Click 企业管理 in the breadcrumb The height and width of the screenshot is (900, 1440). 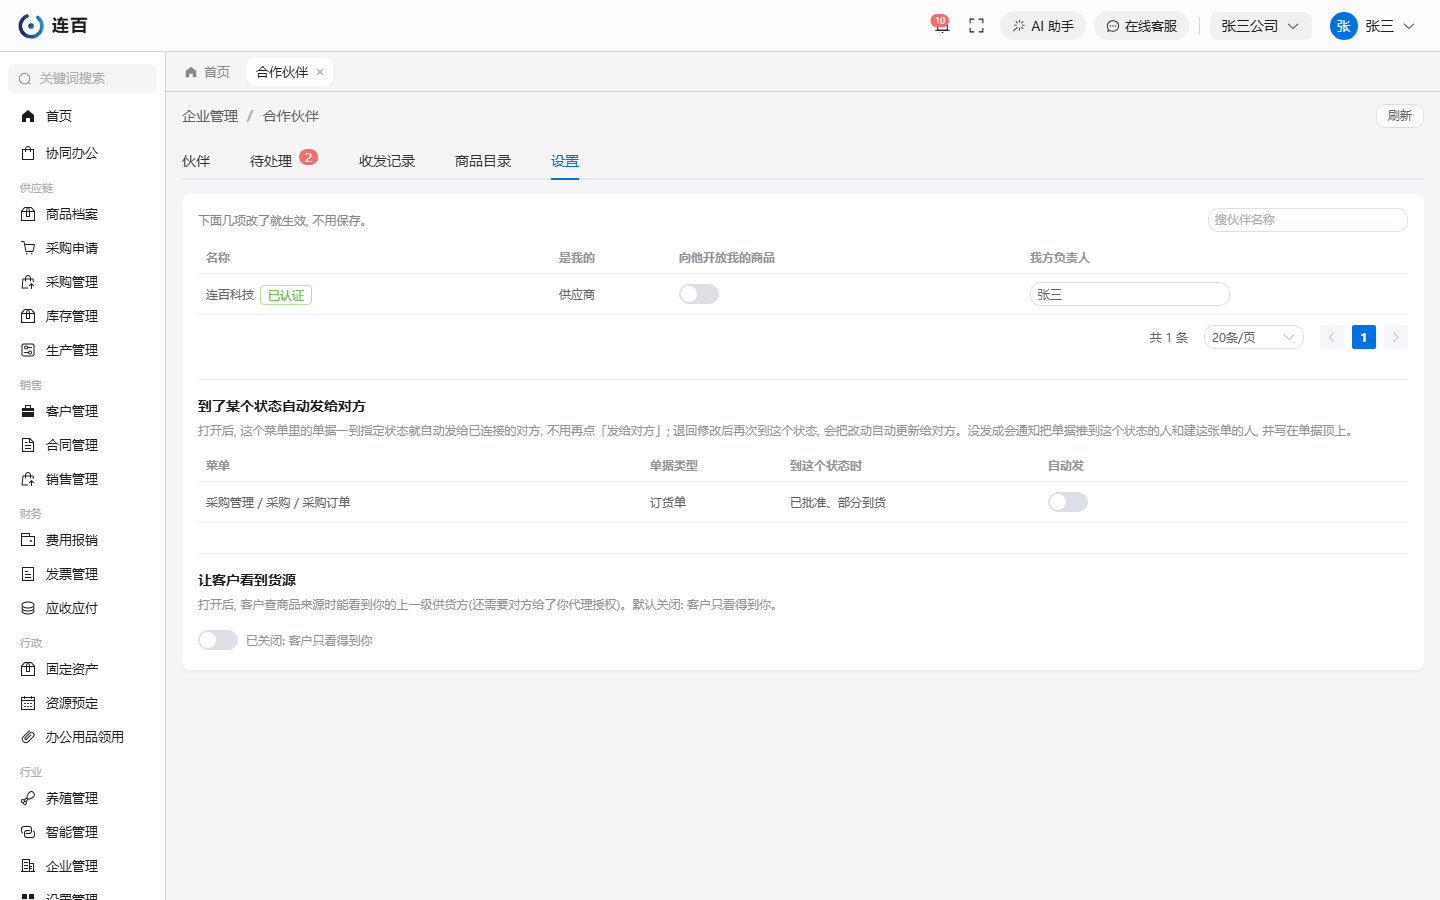click(210, 116)
